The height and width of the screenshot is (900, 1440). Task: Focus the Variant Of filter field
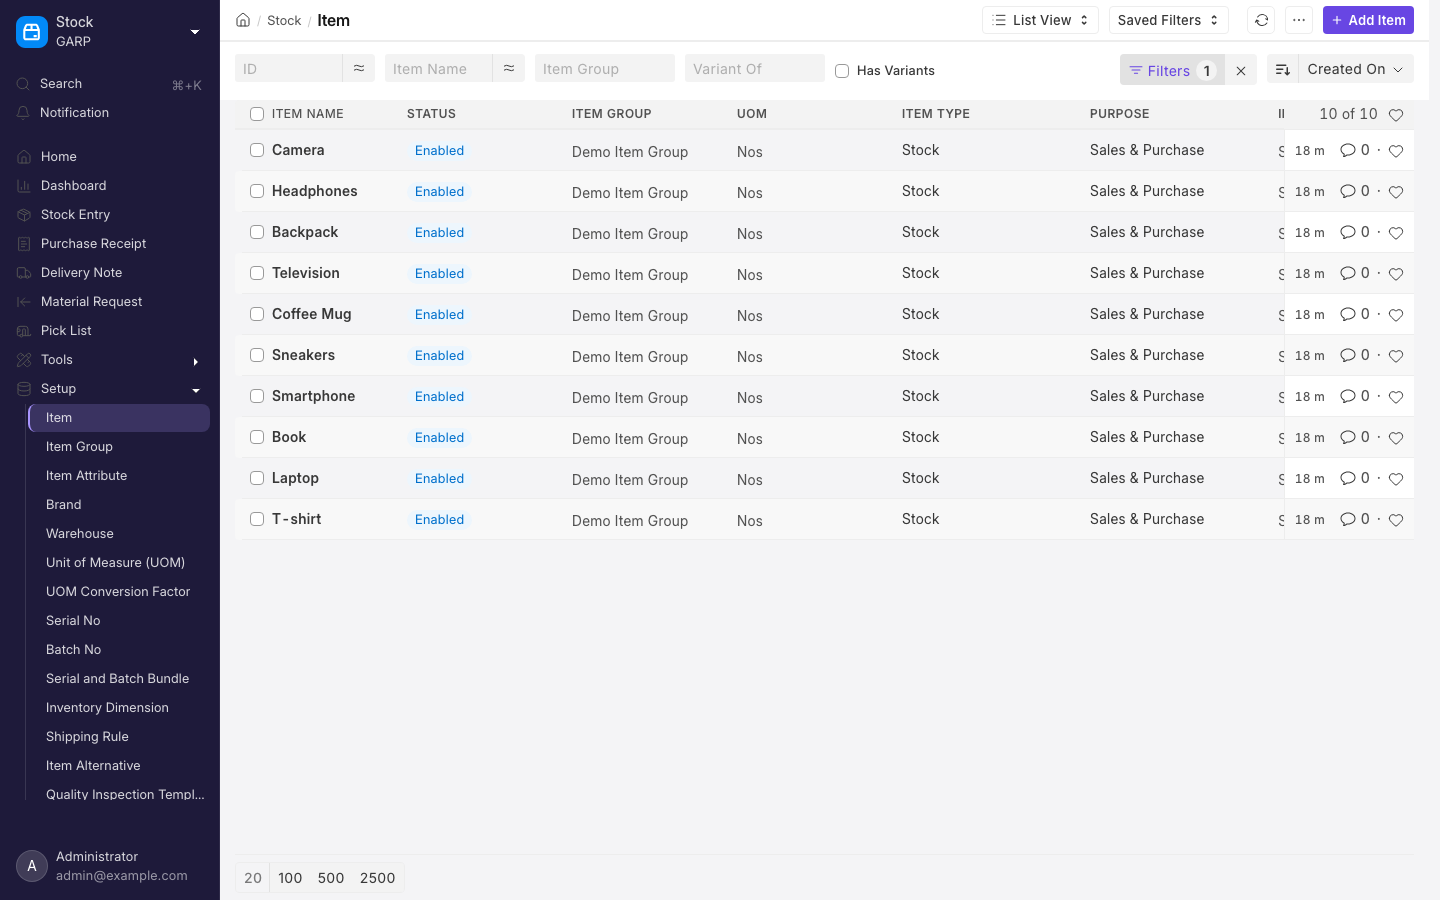tap(755, 68)
